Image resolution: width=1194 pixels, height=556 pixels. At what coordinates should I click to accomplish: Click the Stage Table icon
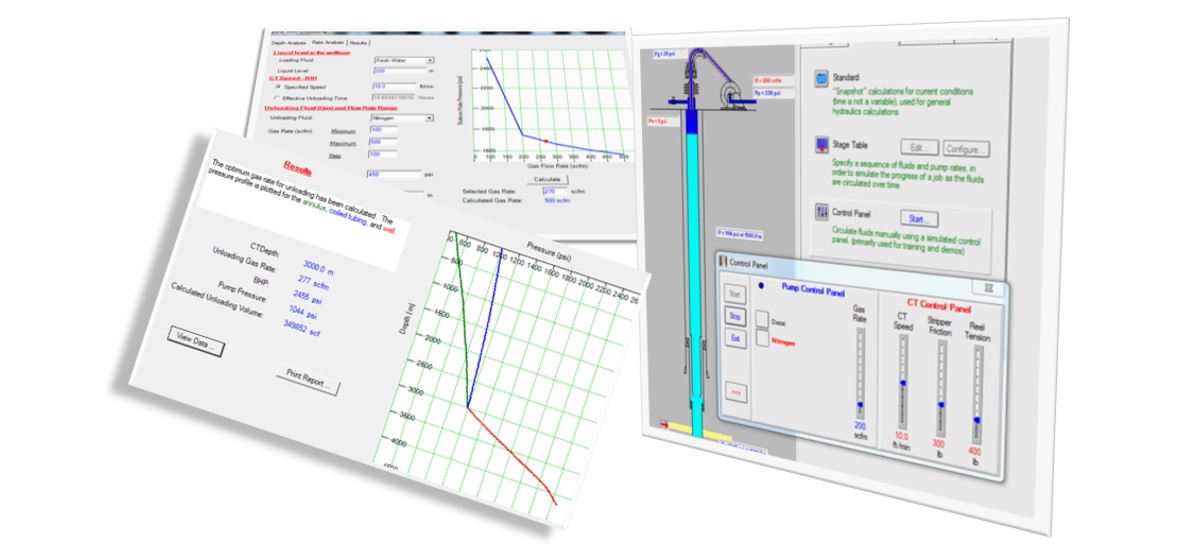[822, 148]
